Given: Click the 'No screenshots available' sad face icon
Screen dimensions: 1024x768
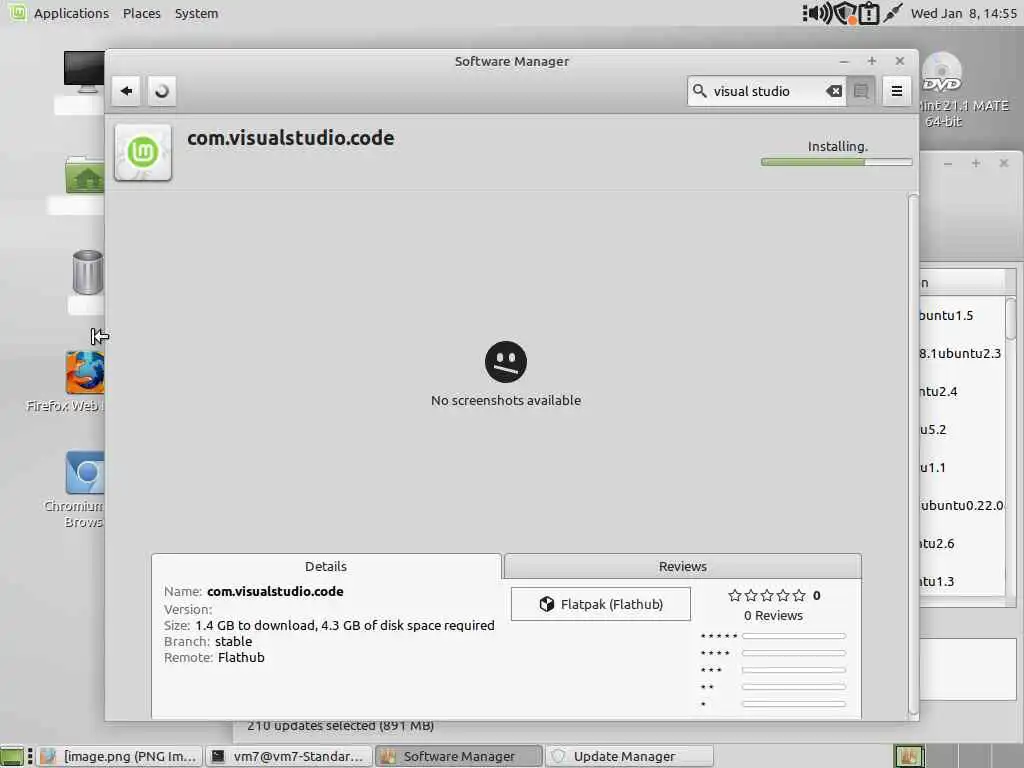Looking at the screenshot, I should tap(505, 362).
